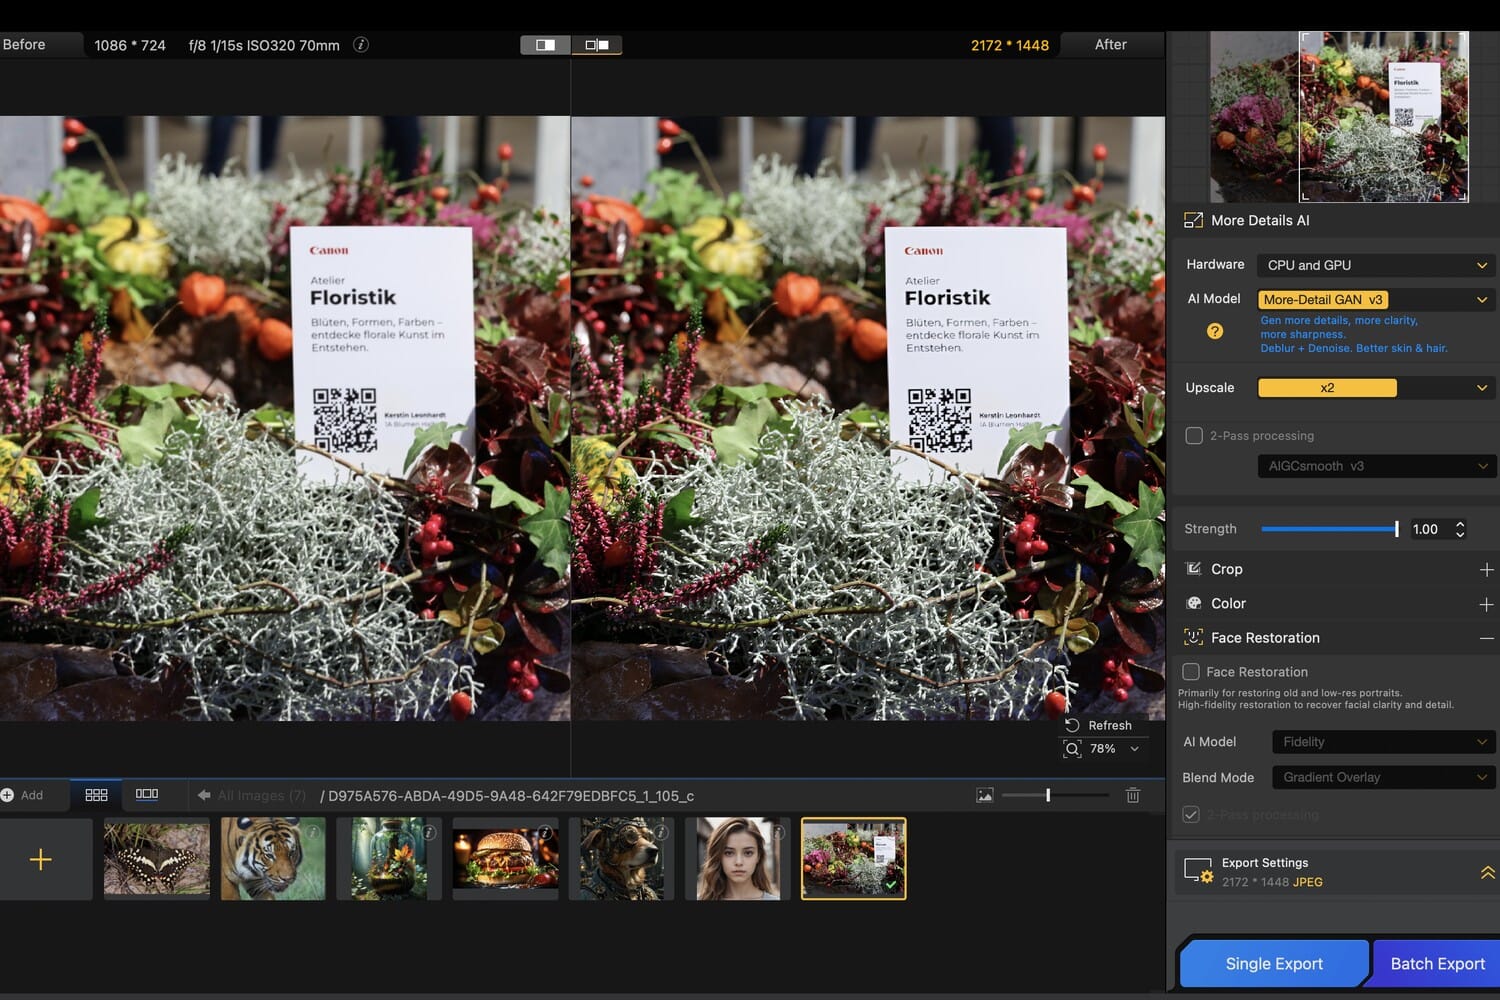This screenshot has width=1500, height=1000.
Task: Add a new image with the large plus tile
Action: coord(41,859)
